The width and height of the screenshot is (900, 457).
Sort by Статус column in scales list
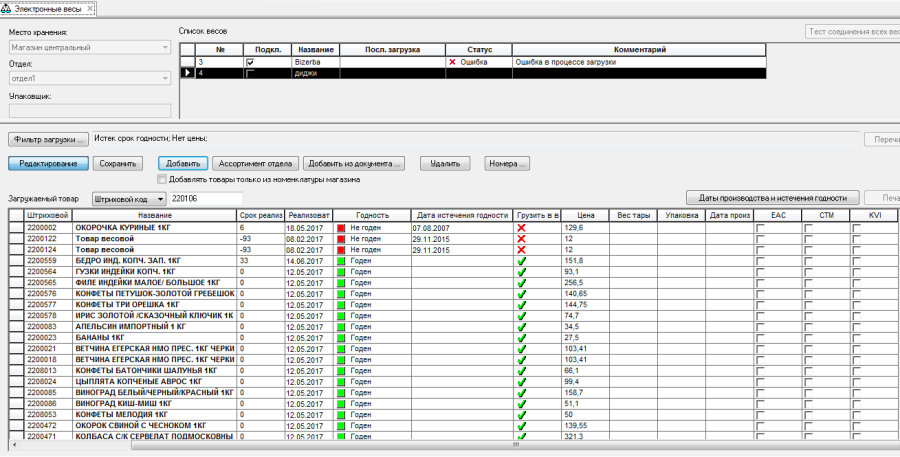[479, 50]
